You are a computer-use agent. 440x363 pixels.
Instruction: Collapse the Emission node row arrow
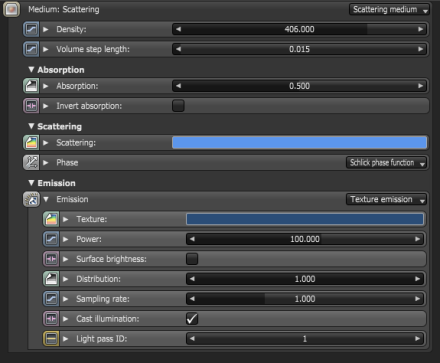(46, 199)
